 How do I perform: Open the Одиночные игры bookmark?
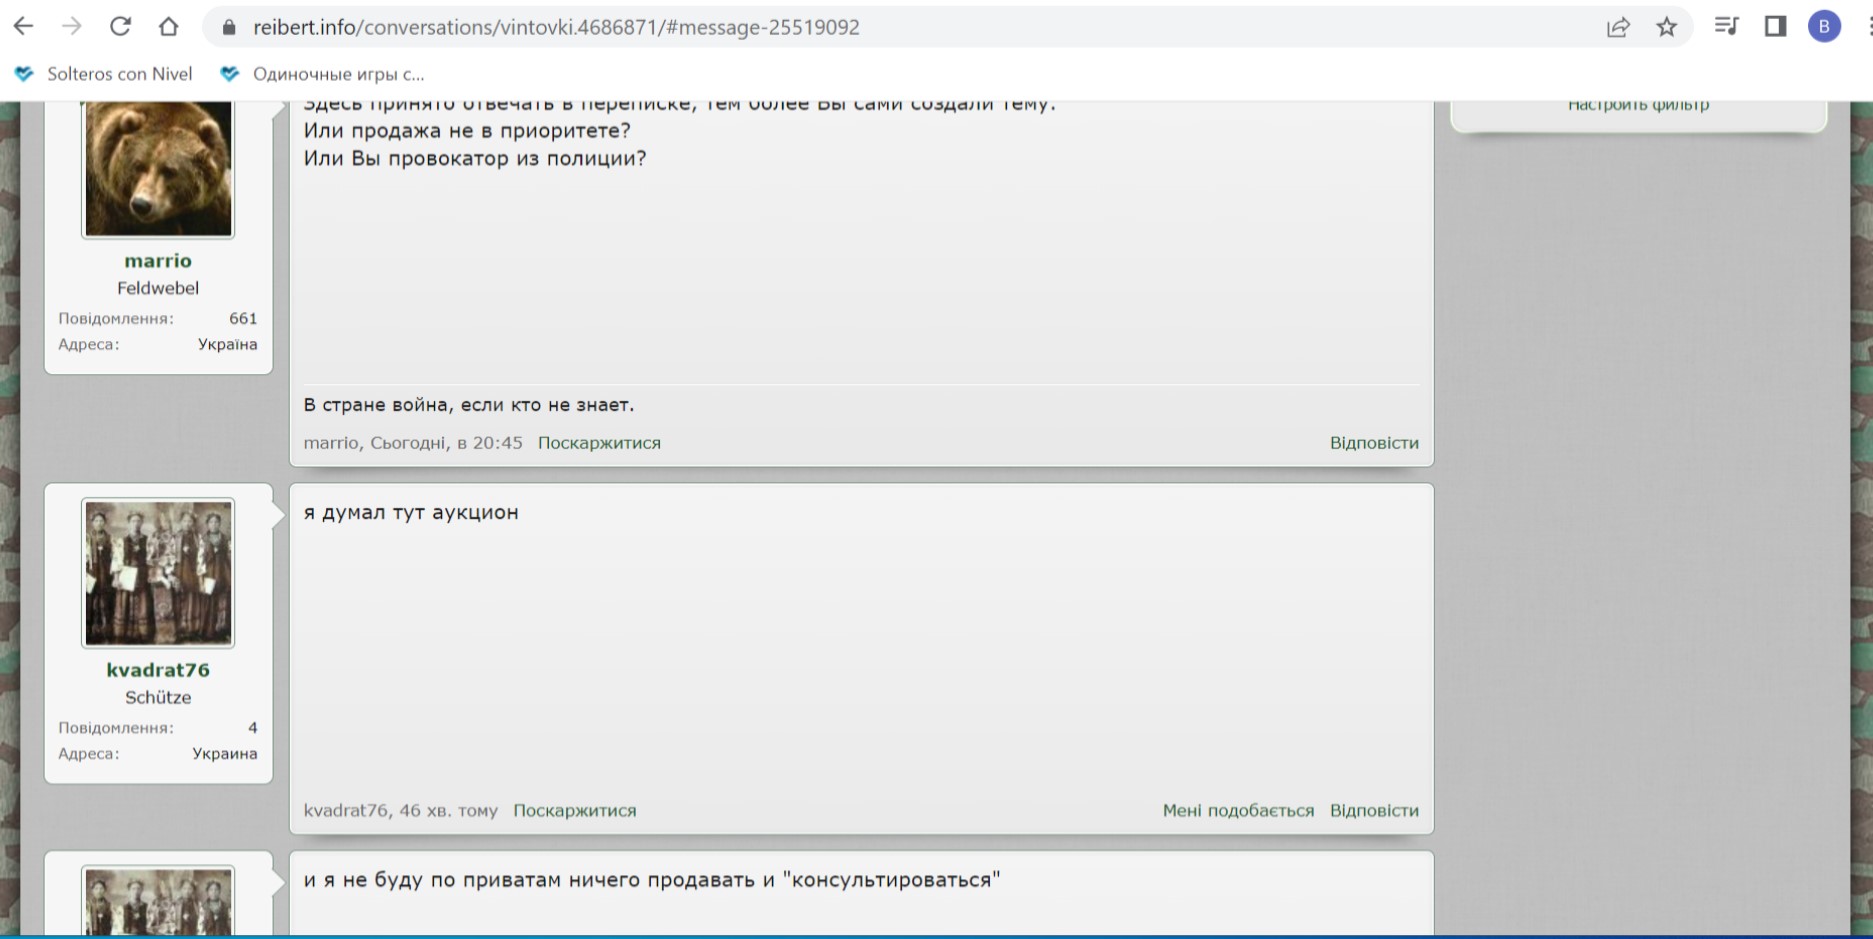pos(322,74)
